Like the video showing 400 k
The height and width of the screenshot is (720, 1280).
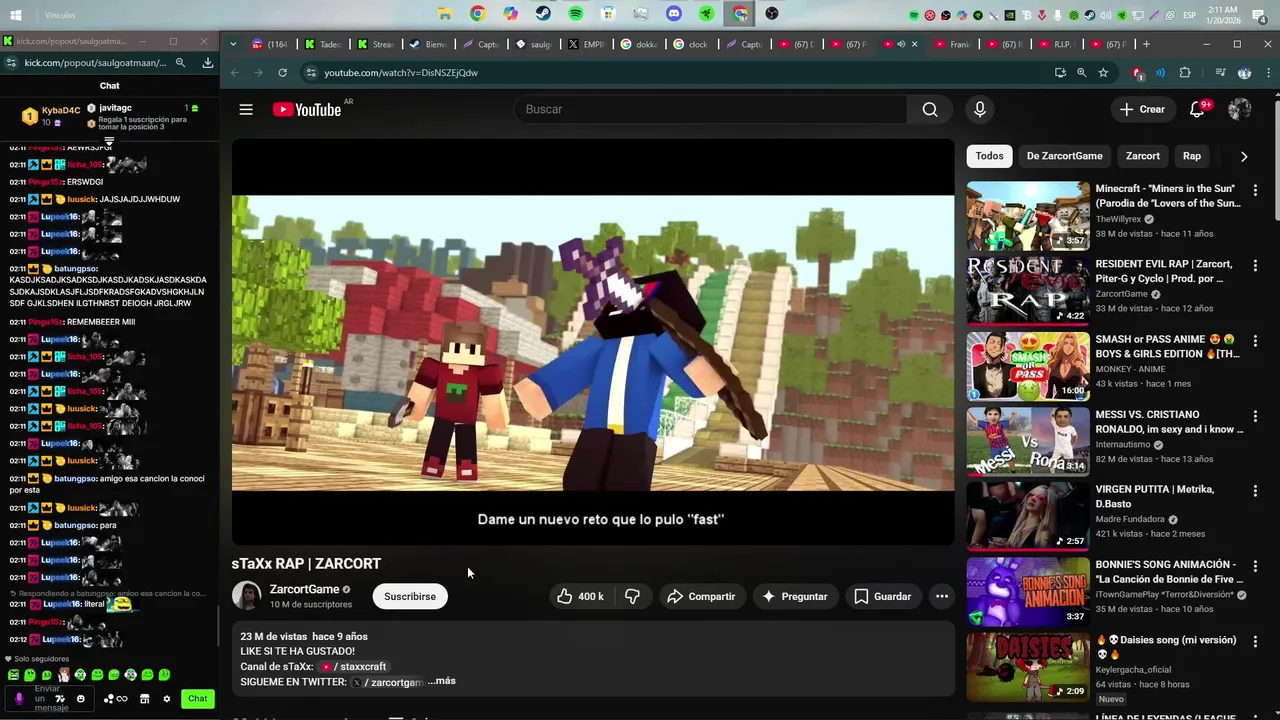pos(580,596)
